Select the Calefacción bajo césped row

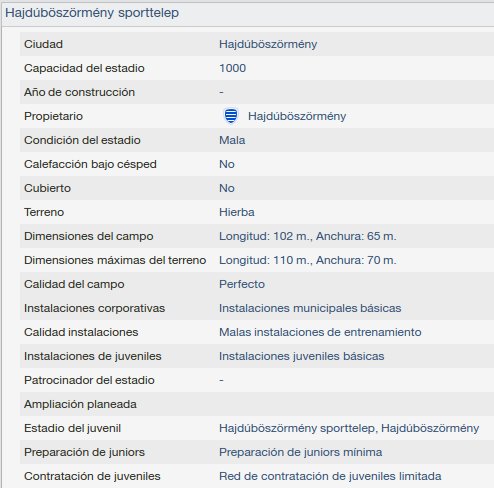pyautogui.click(x=257, y=164)
